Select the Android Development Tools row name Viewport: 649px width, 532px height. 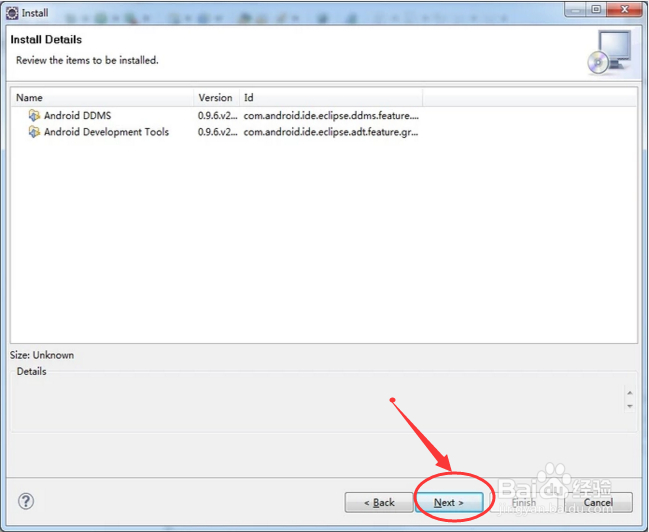[x=106, y=132]
